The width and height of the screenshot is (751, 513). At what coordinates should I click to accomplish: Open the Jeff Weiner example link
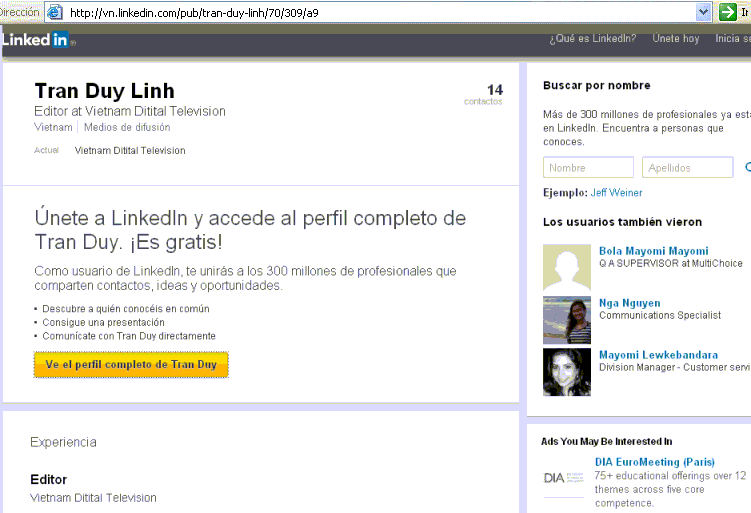(x=616, y=193)
